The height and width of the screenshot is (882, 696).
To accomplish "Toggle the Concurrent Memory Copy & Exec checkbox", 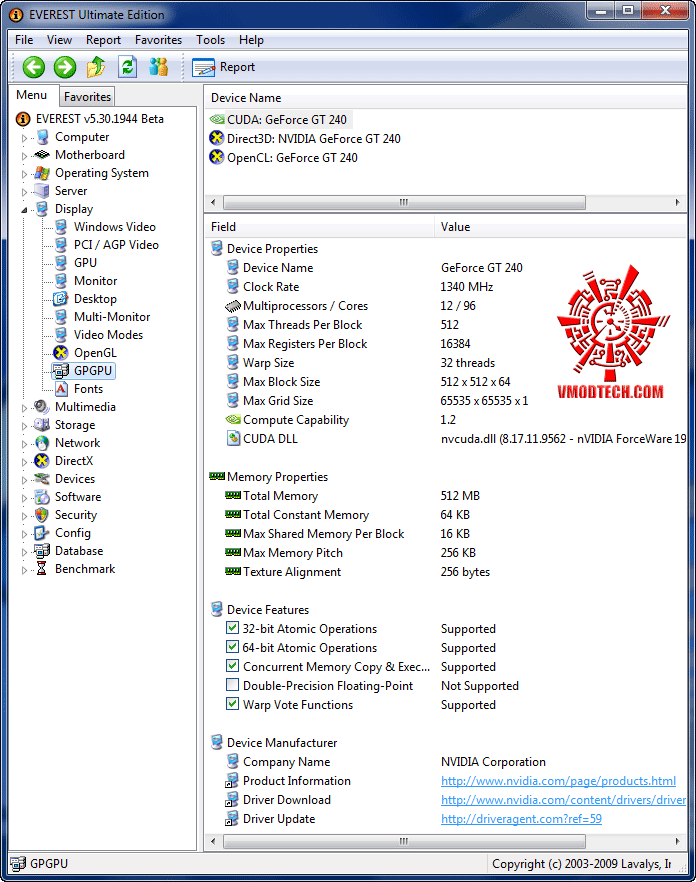I will [x=232, y=666].
